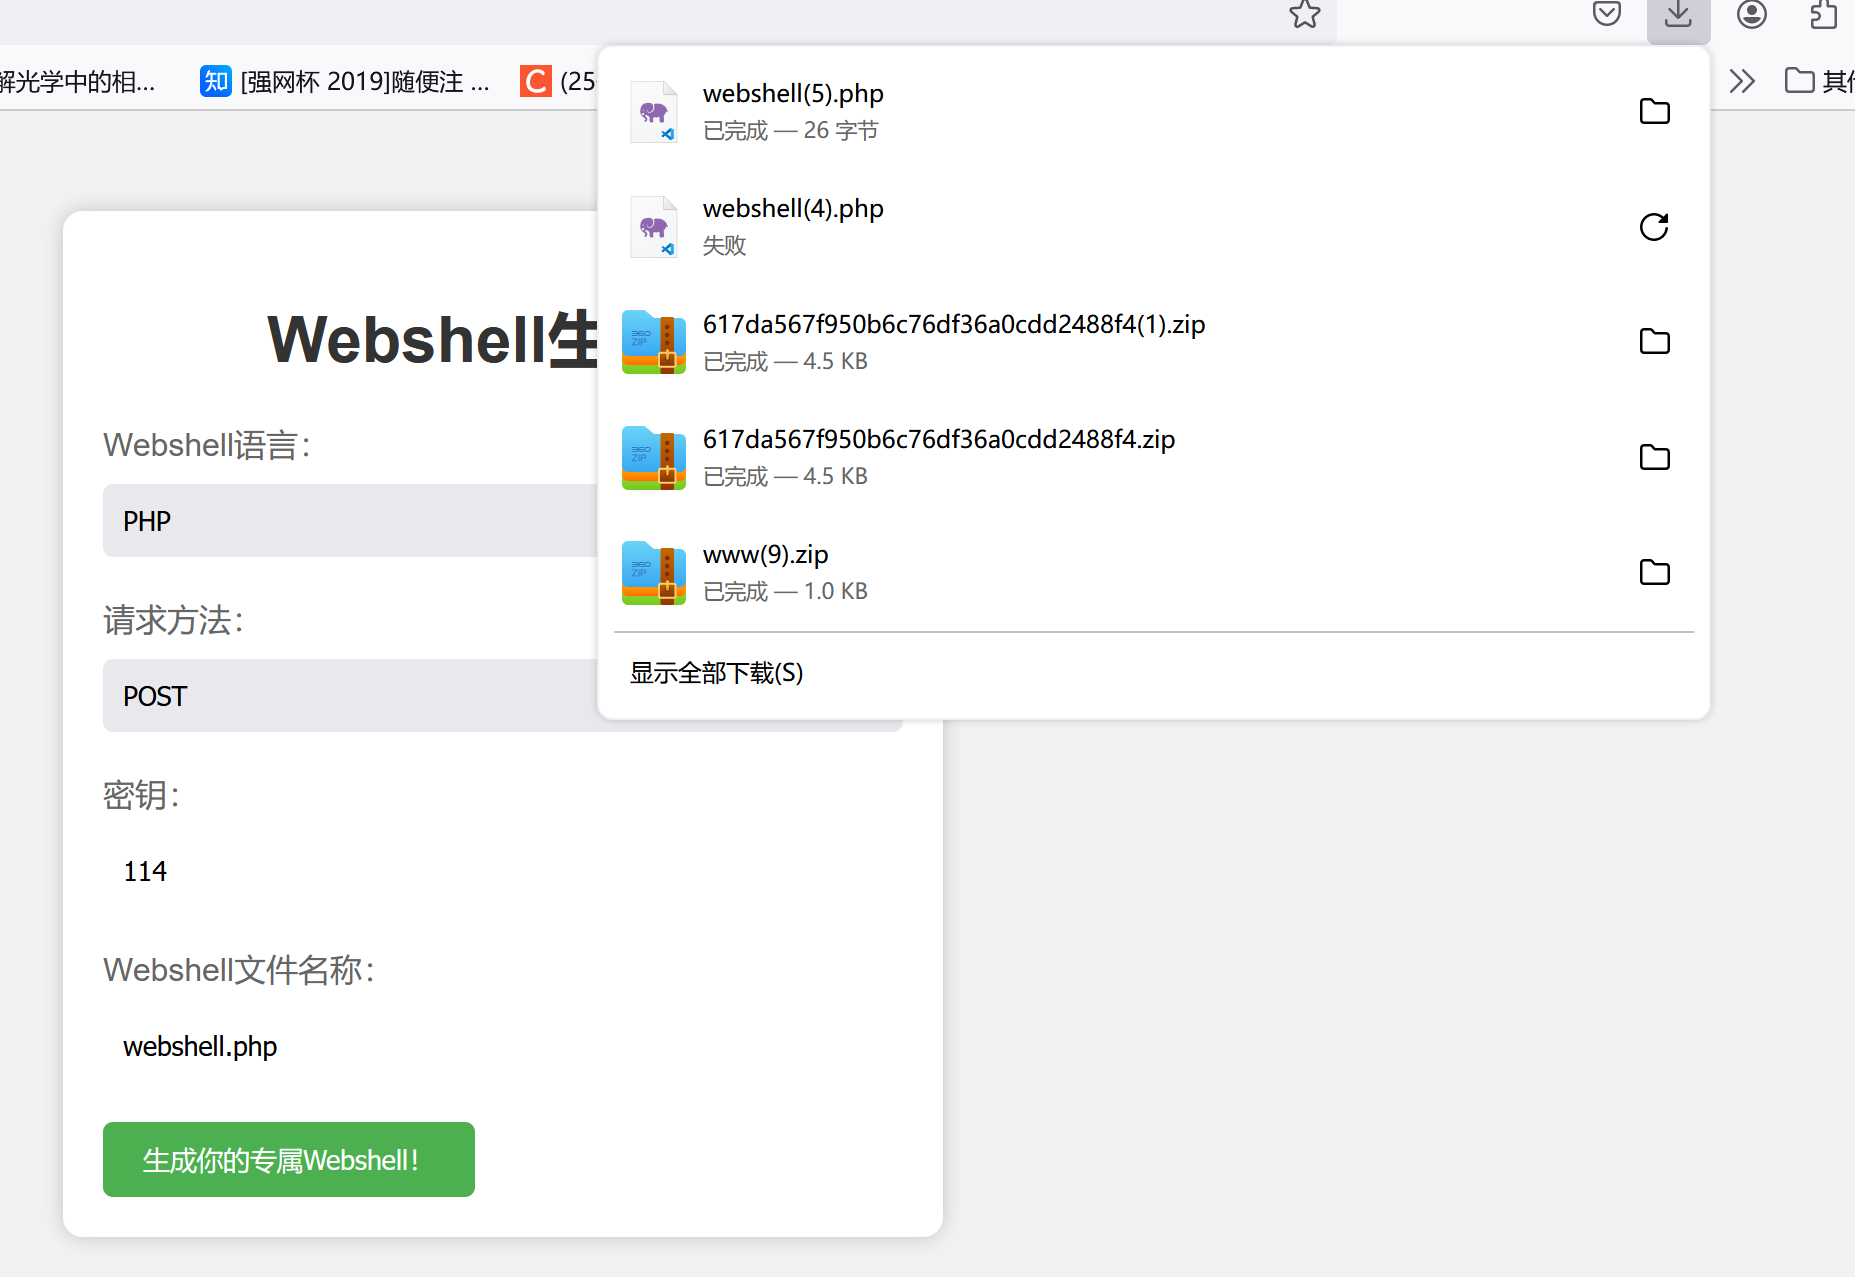Click the webshell(4).php file type icon
The image size is (1855, 1277).
(654, 227)
